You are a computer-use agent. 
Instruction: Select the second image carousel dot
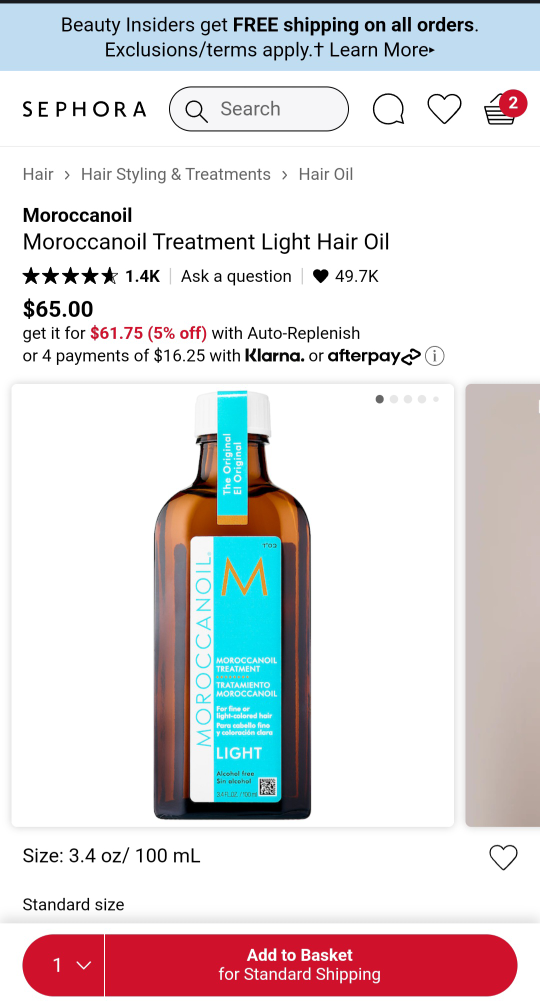coord(394,399)
